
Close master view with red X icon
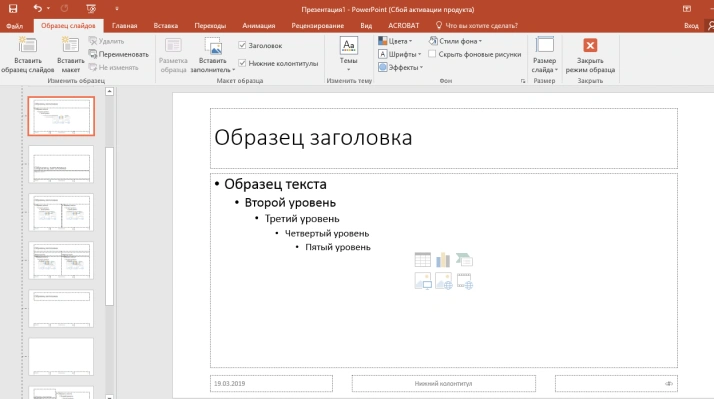click(590, 45)
